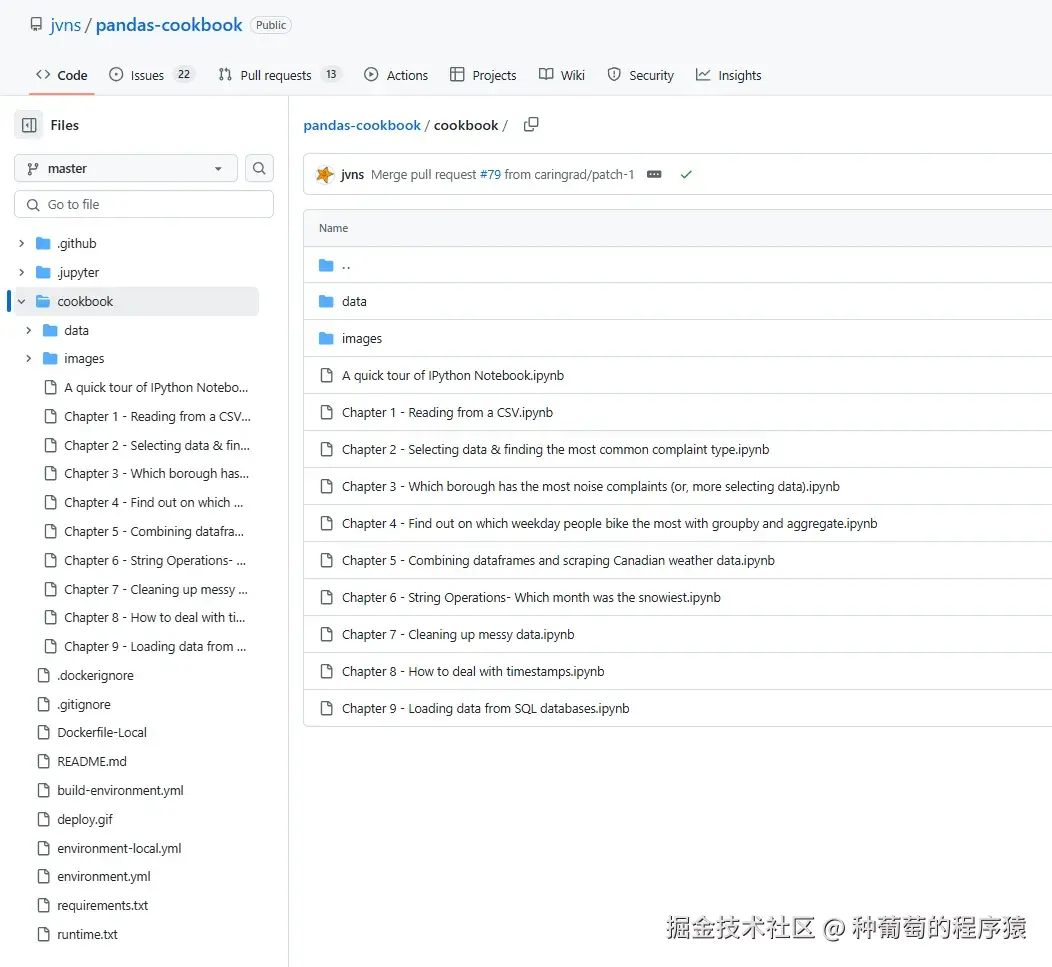Image resolution: width=1052 pixels, height=967 pixels.
Task: Open Chapter 5 - Combining dataframes notebook
Action: click(x=558, y=560)
